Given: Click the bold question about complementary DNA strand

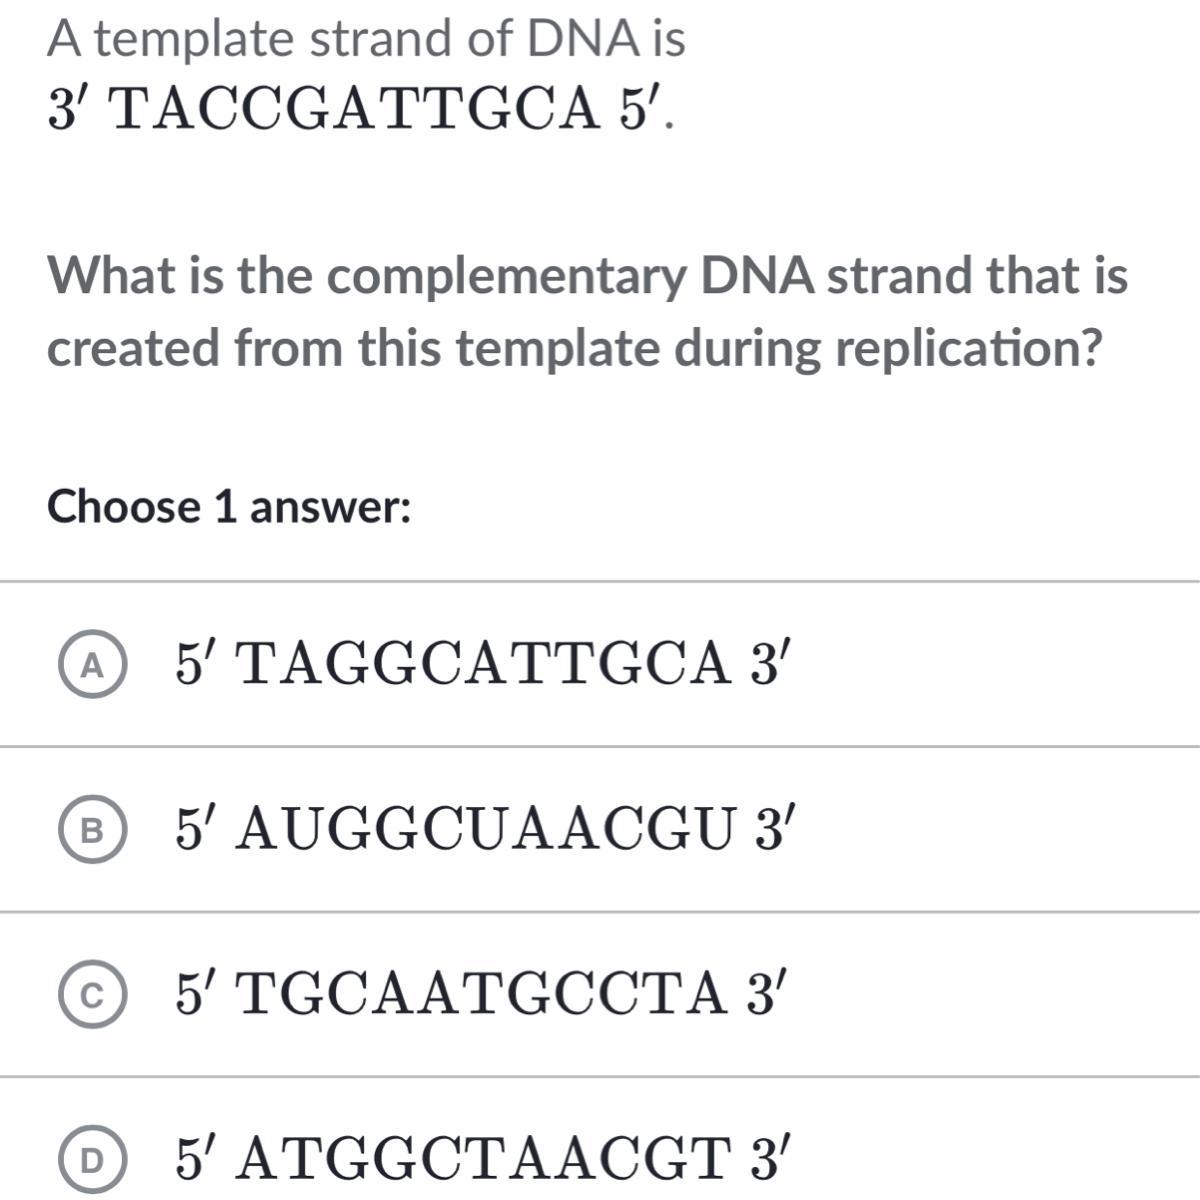Looking at the screenshot, I should [588, 312].
